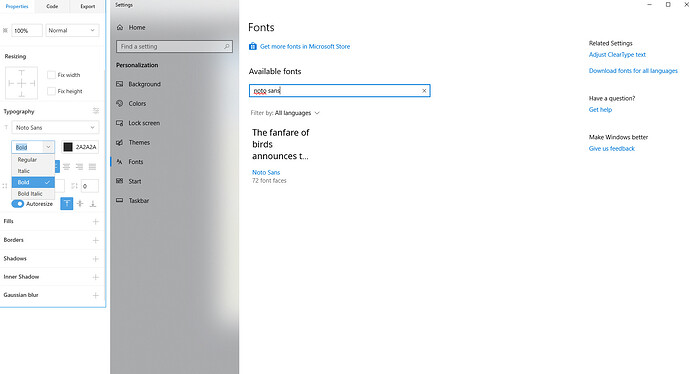Open the Noto Sans font family link

[x=266, y=172]
